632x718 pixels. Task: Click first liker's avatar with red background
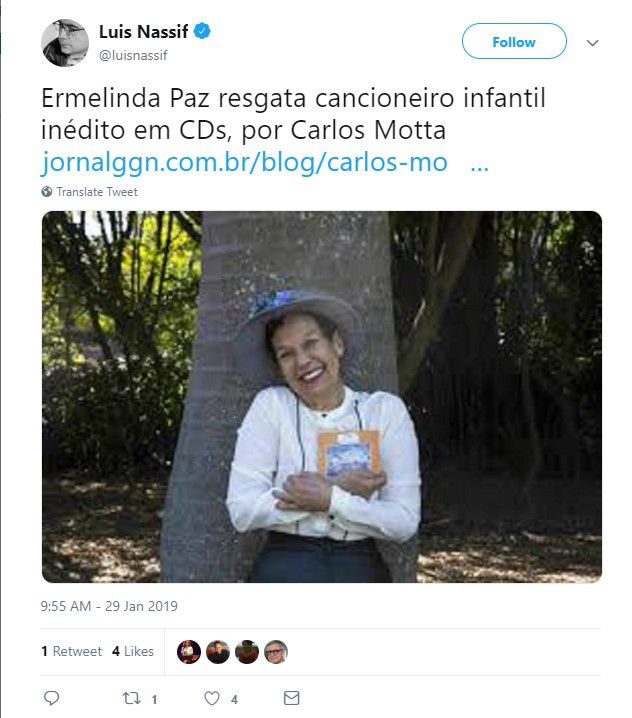[189, 652]
